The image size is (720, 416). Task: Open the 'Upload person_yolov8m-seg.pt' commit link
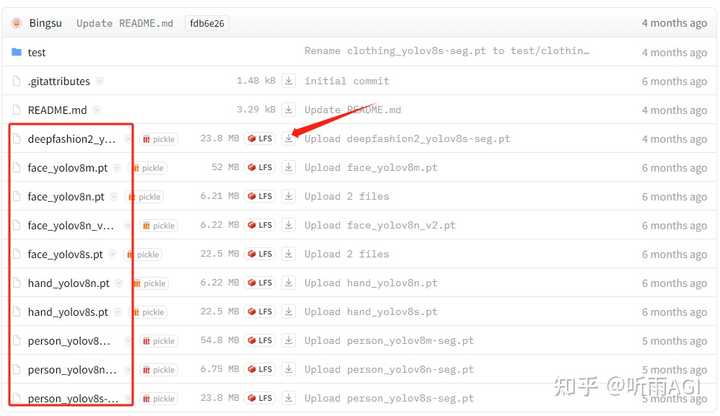click(389, 341)
